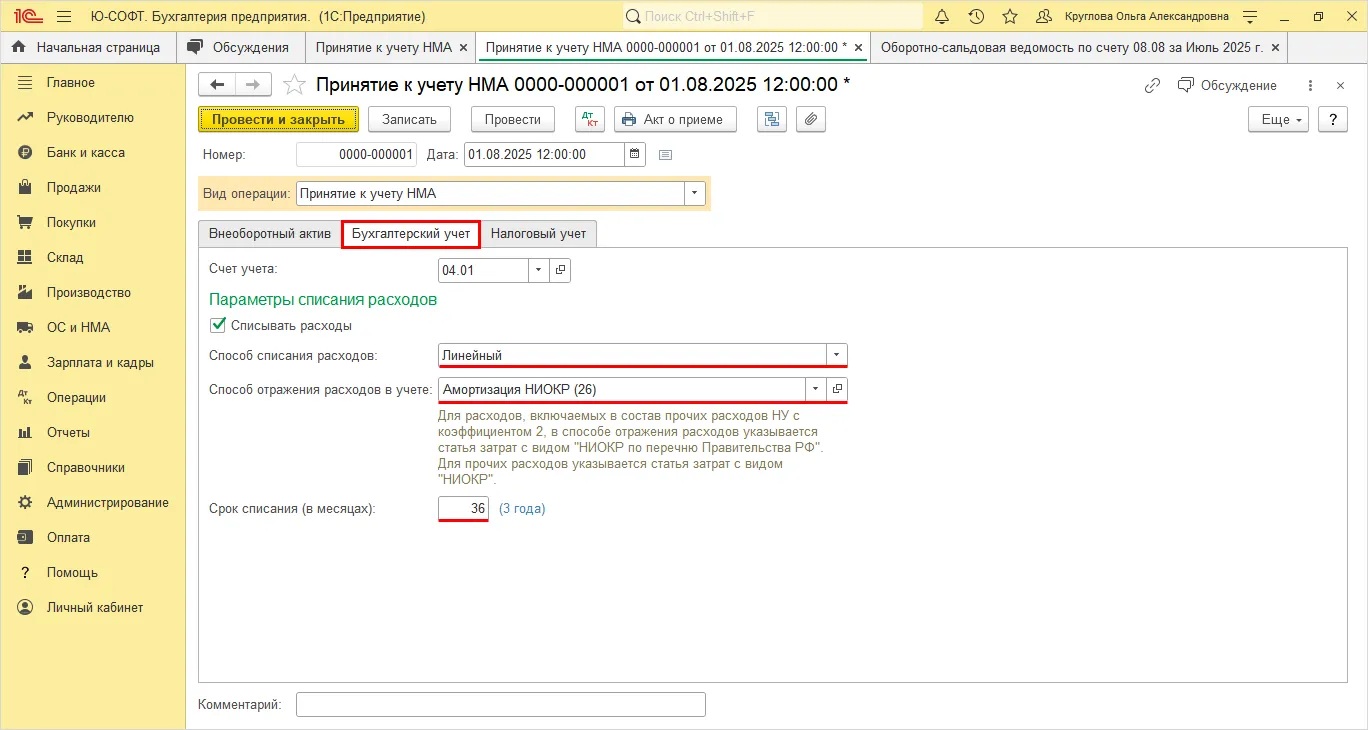The width and height of the screenshot is (1368, 730).
Task: Open Оборотно-сальдовая ведомость tab
Action: pyautogui.click(x=1072, y=47)
